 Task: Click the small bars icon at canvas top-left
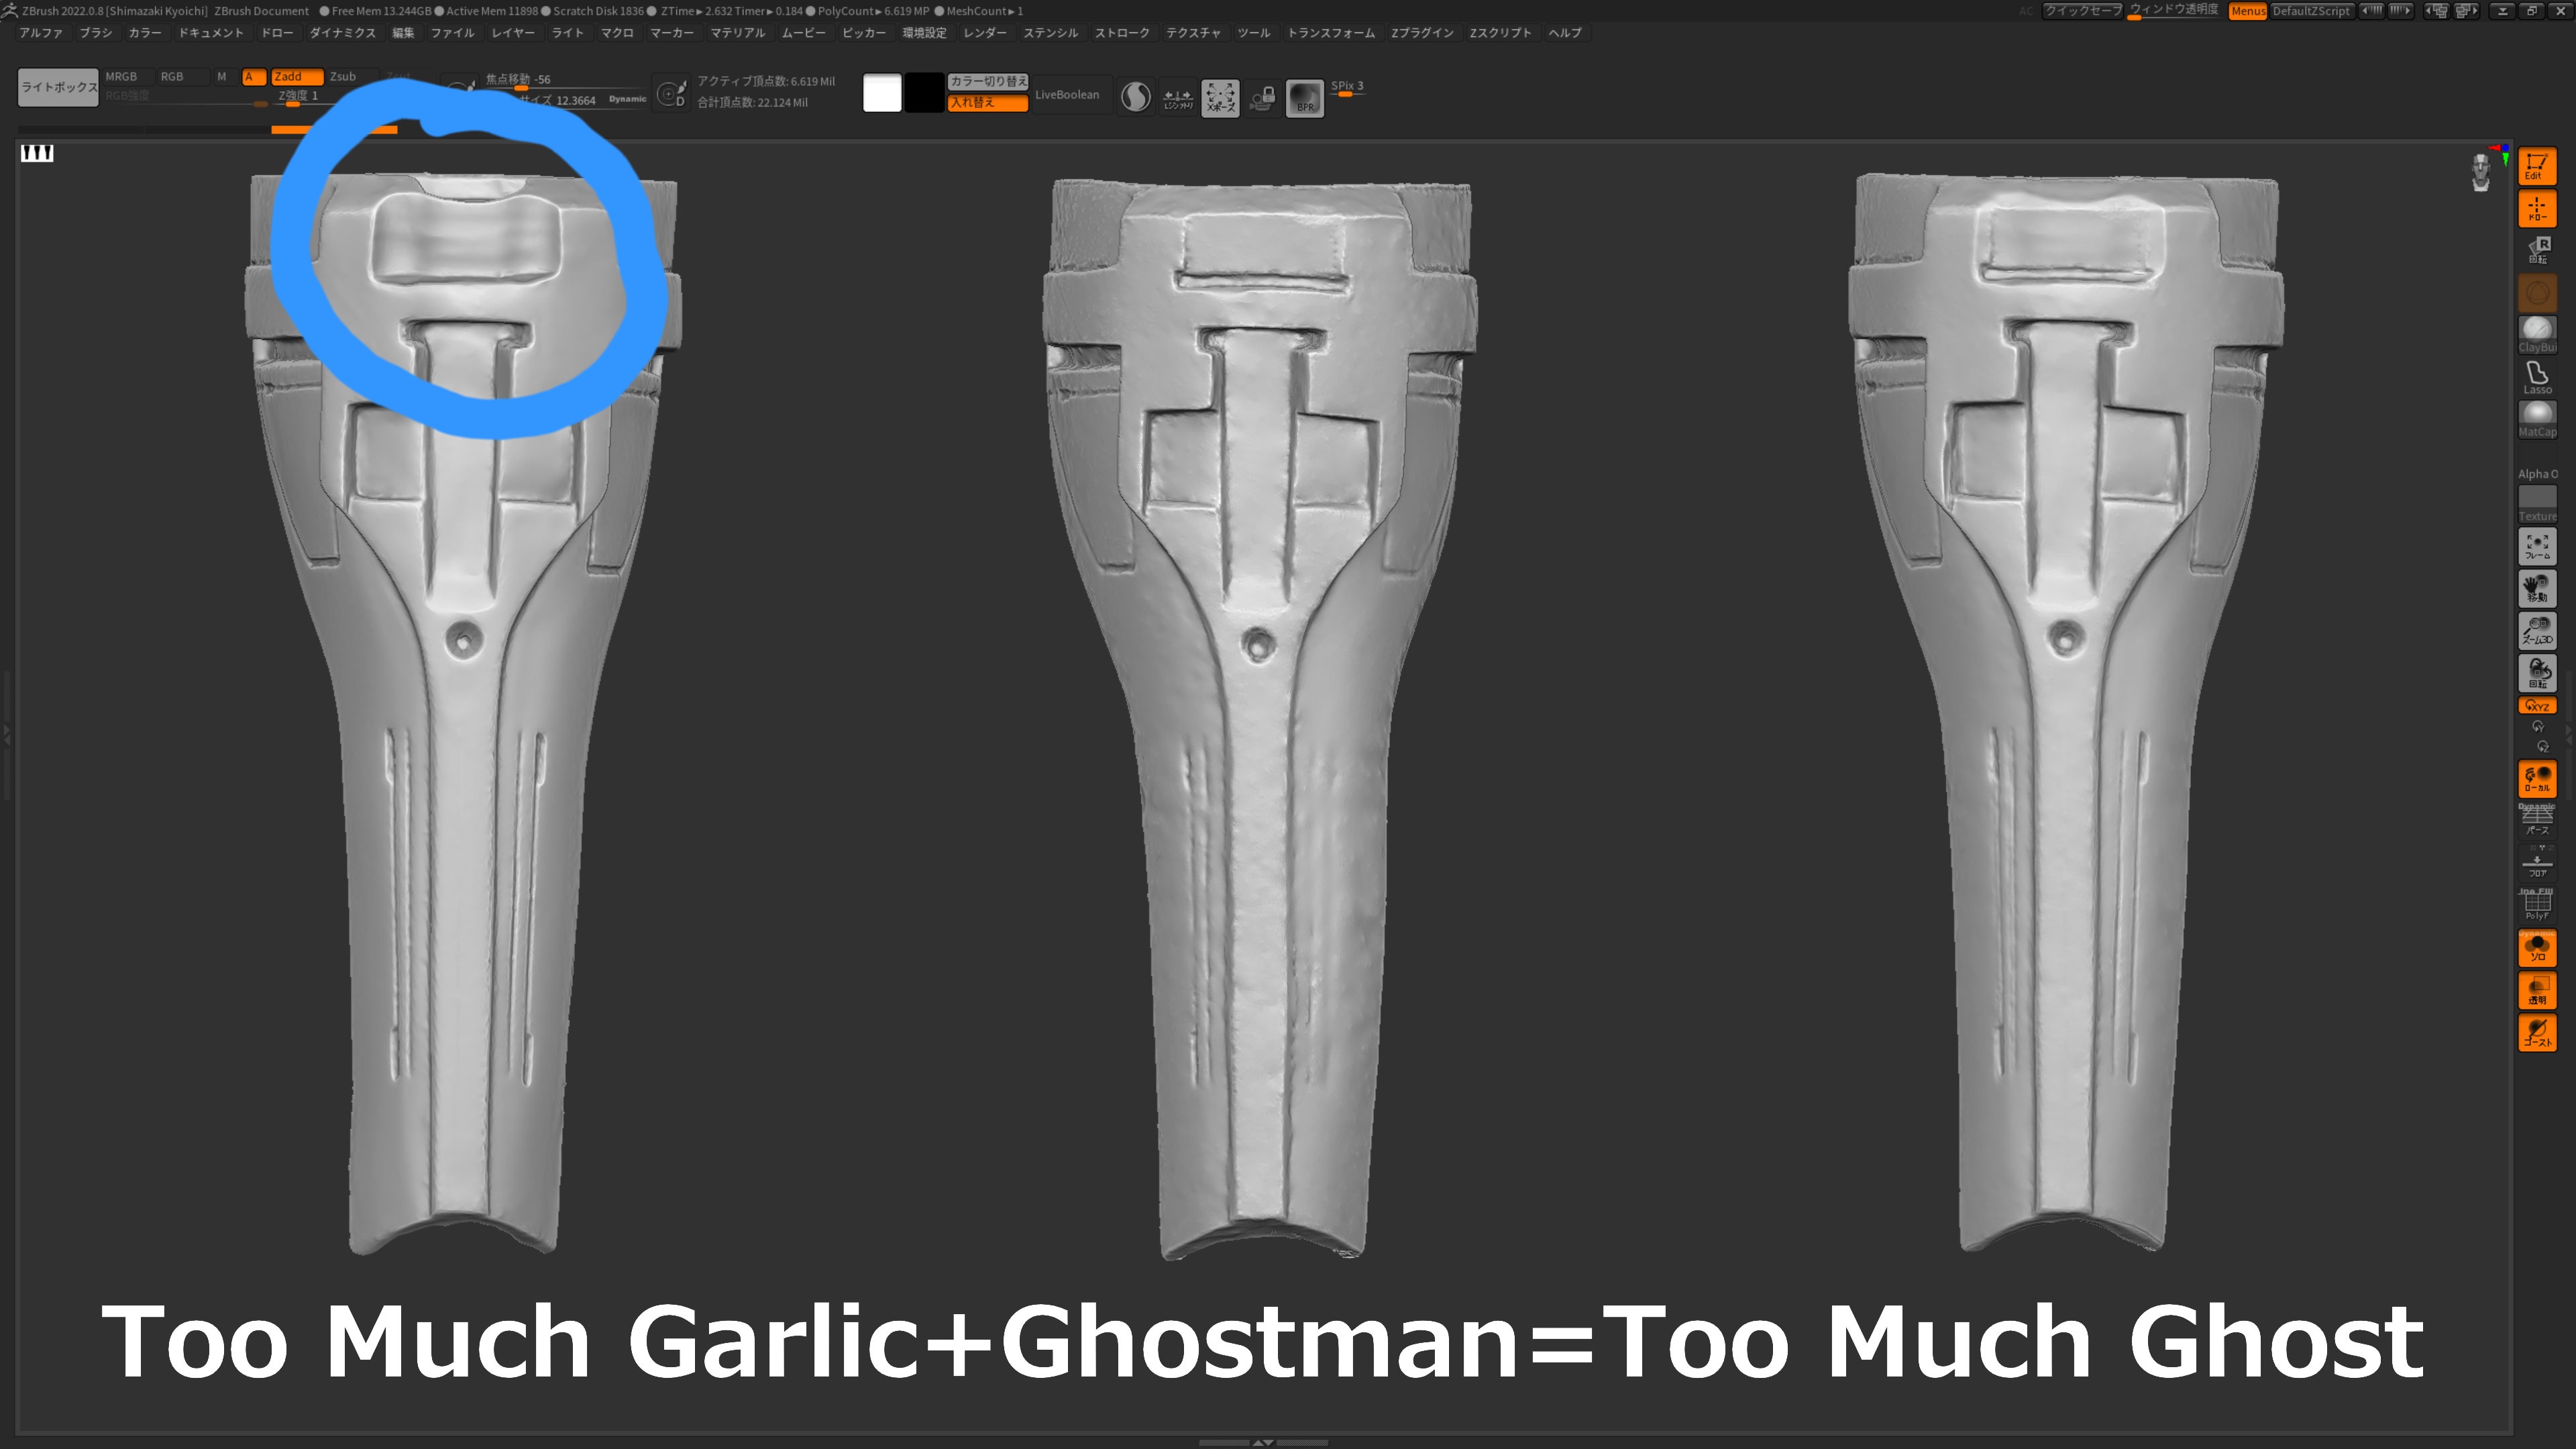point(37,153)
